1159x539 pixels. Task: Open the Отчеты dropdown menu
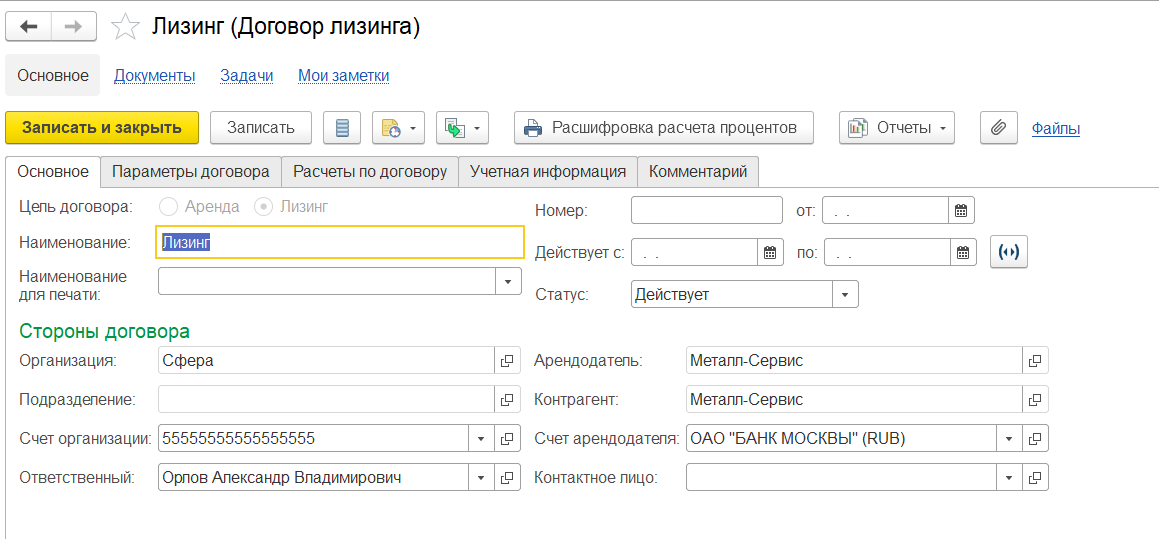(x=897, y=128)
